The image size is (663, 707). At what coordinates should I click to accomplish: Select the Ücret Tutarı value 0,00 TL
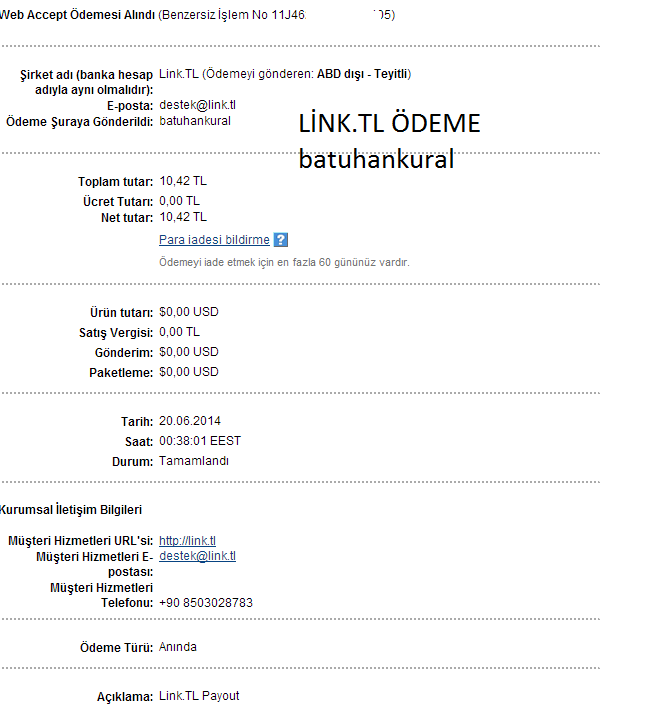tap(179, 201)
